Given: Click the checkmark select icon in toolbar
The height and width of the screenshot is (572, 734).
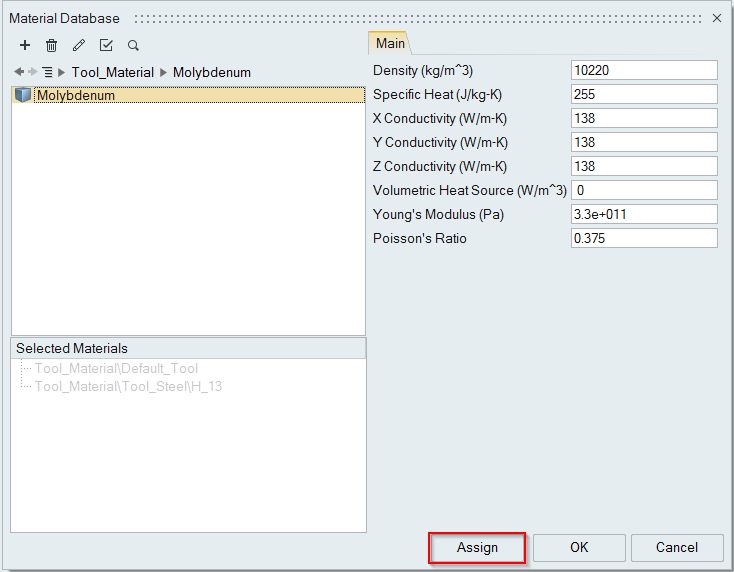Looking at the screenshot, I should (x=106, y=46).
